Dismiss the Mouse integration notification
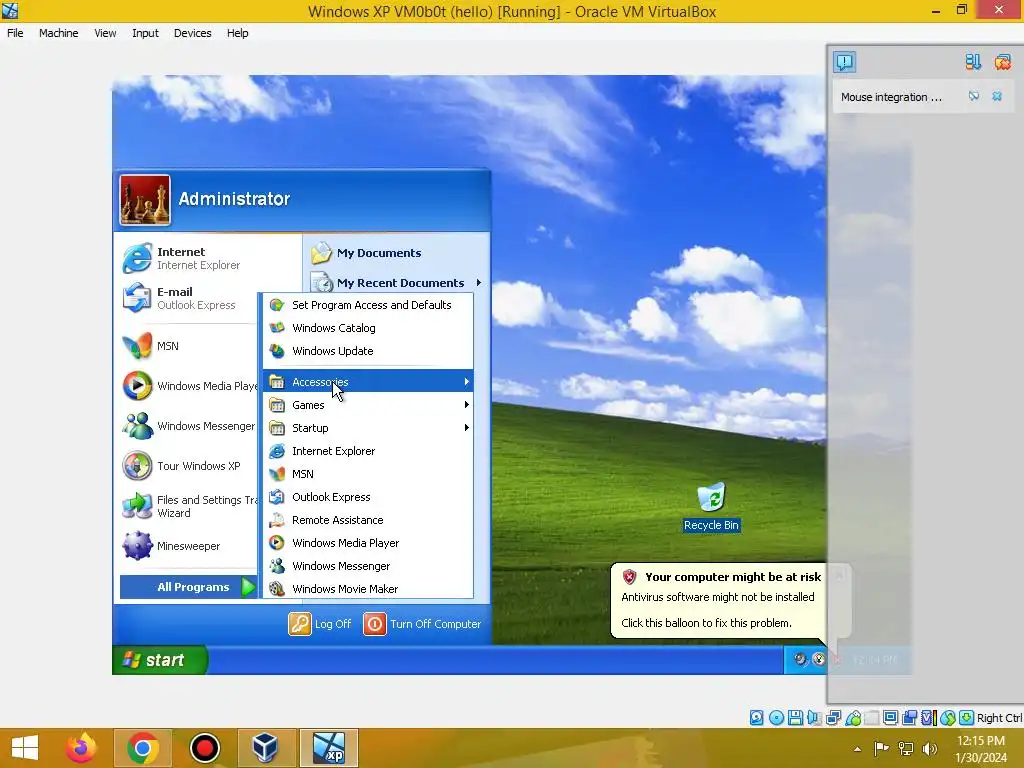This screenshot has height=768, width=1024. (997, 97)
